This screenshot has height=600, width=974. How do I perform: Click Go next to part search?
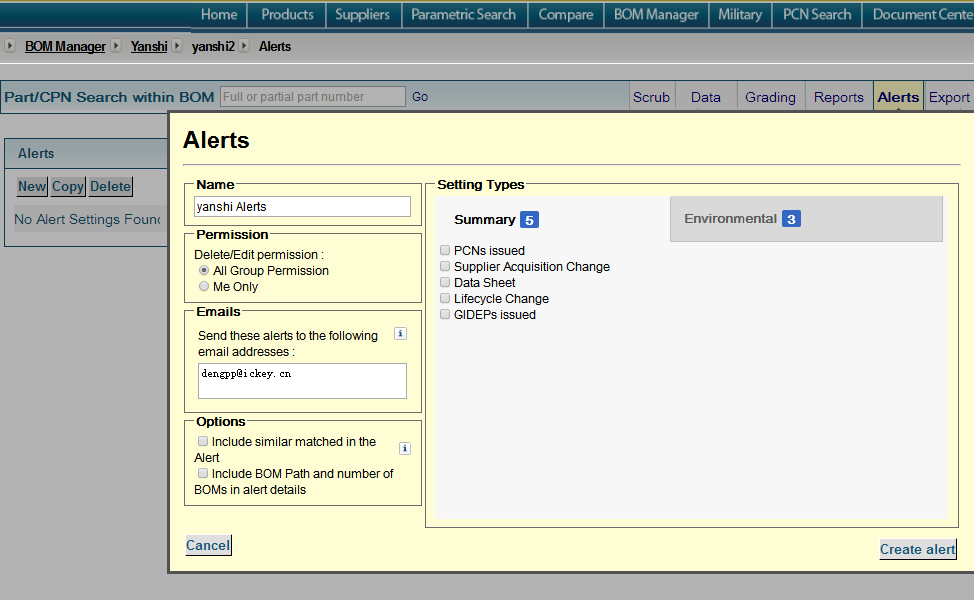click(x=420, y=97)
